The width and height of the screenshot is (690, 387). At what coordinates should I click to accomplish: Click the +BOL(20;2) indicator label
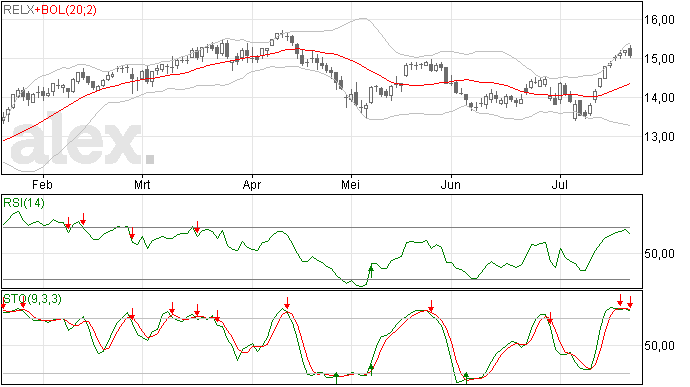point(66,10)
